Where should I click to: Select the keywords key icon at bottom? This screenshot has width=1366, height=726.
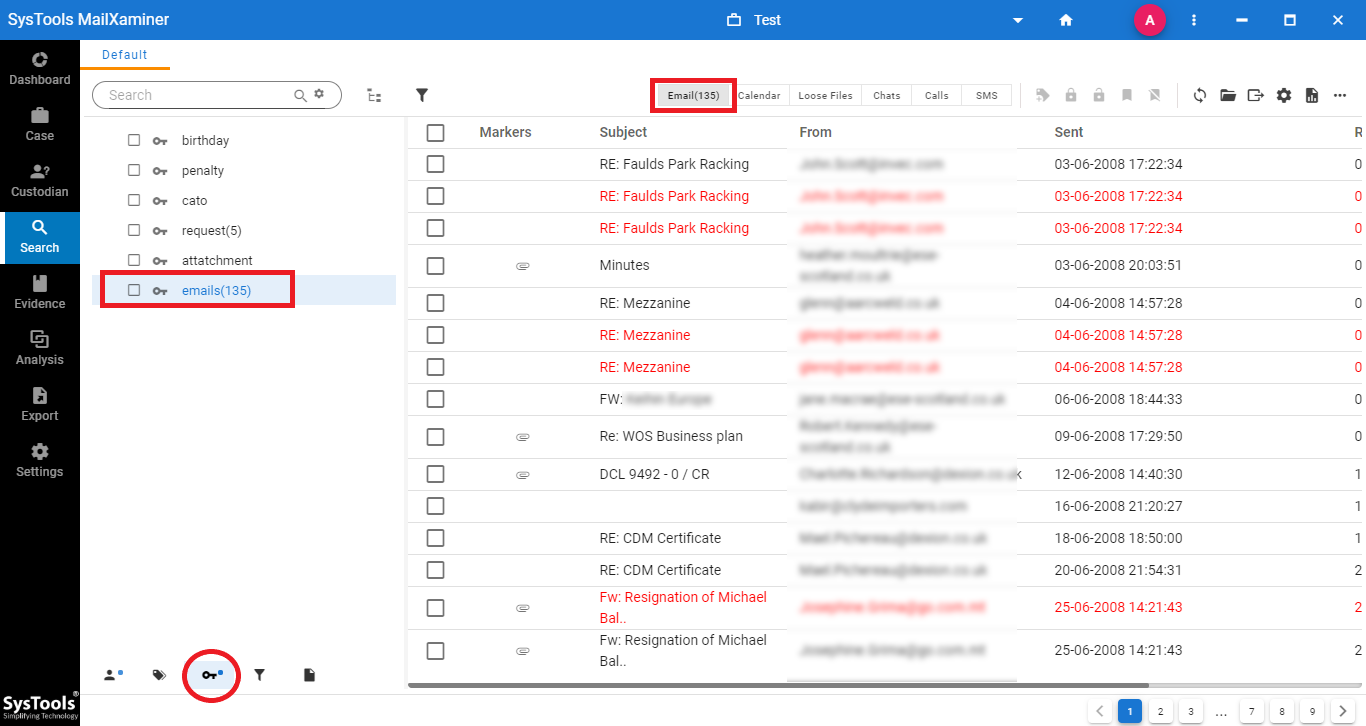(x=211, y=675)
